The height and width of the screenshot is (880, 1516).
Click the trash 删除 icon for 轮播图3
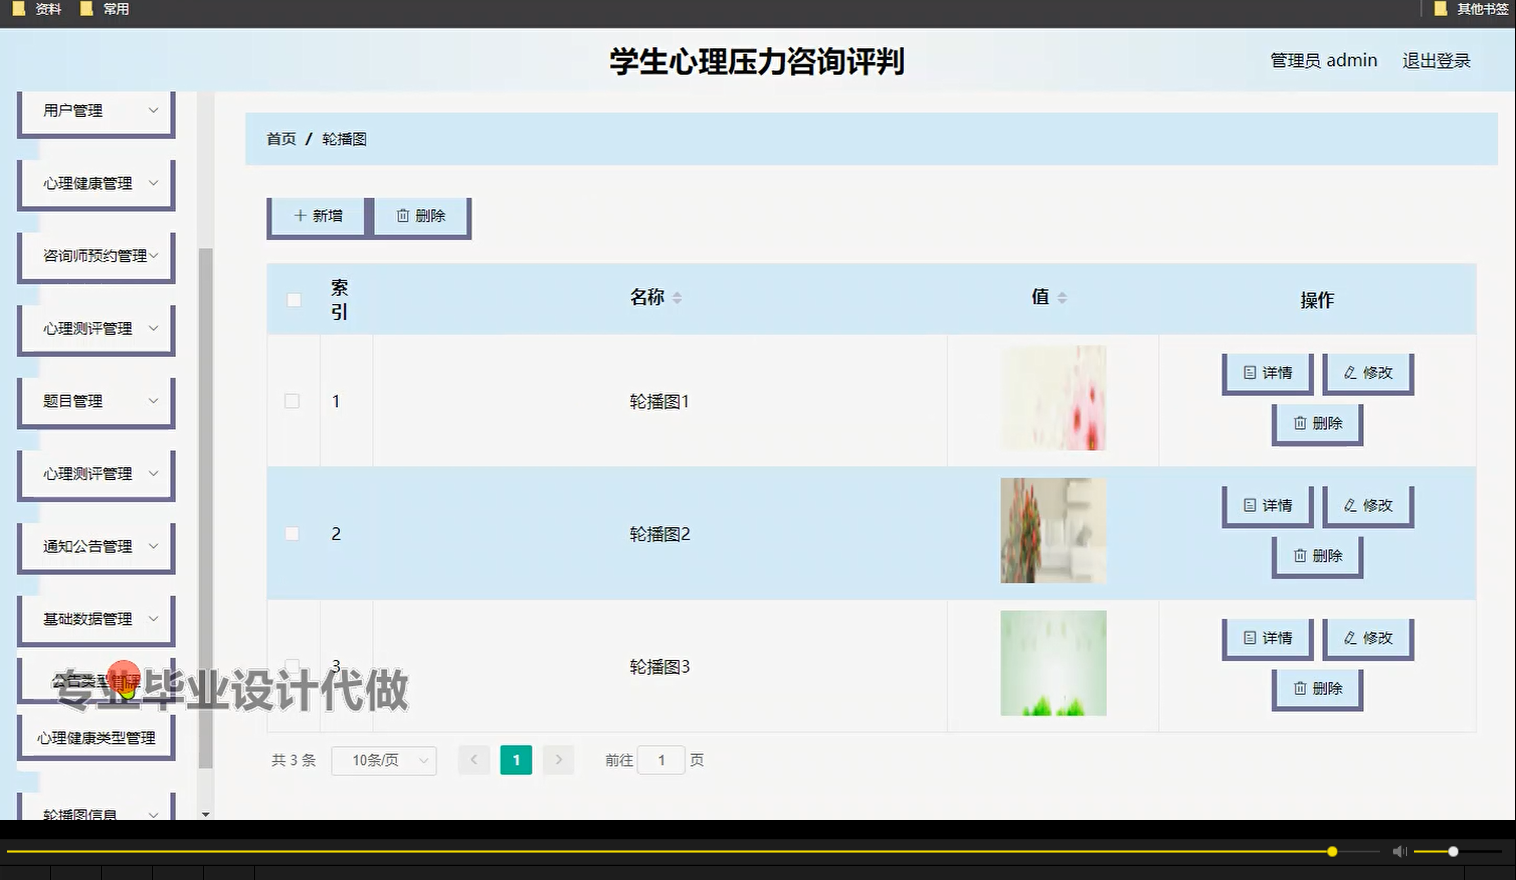pyautogui.click(x=1300, y=688)
